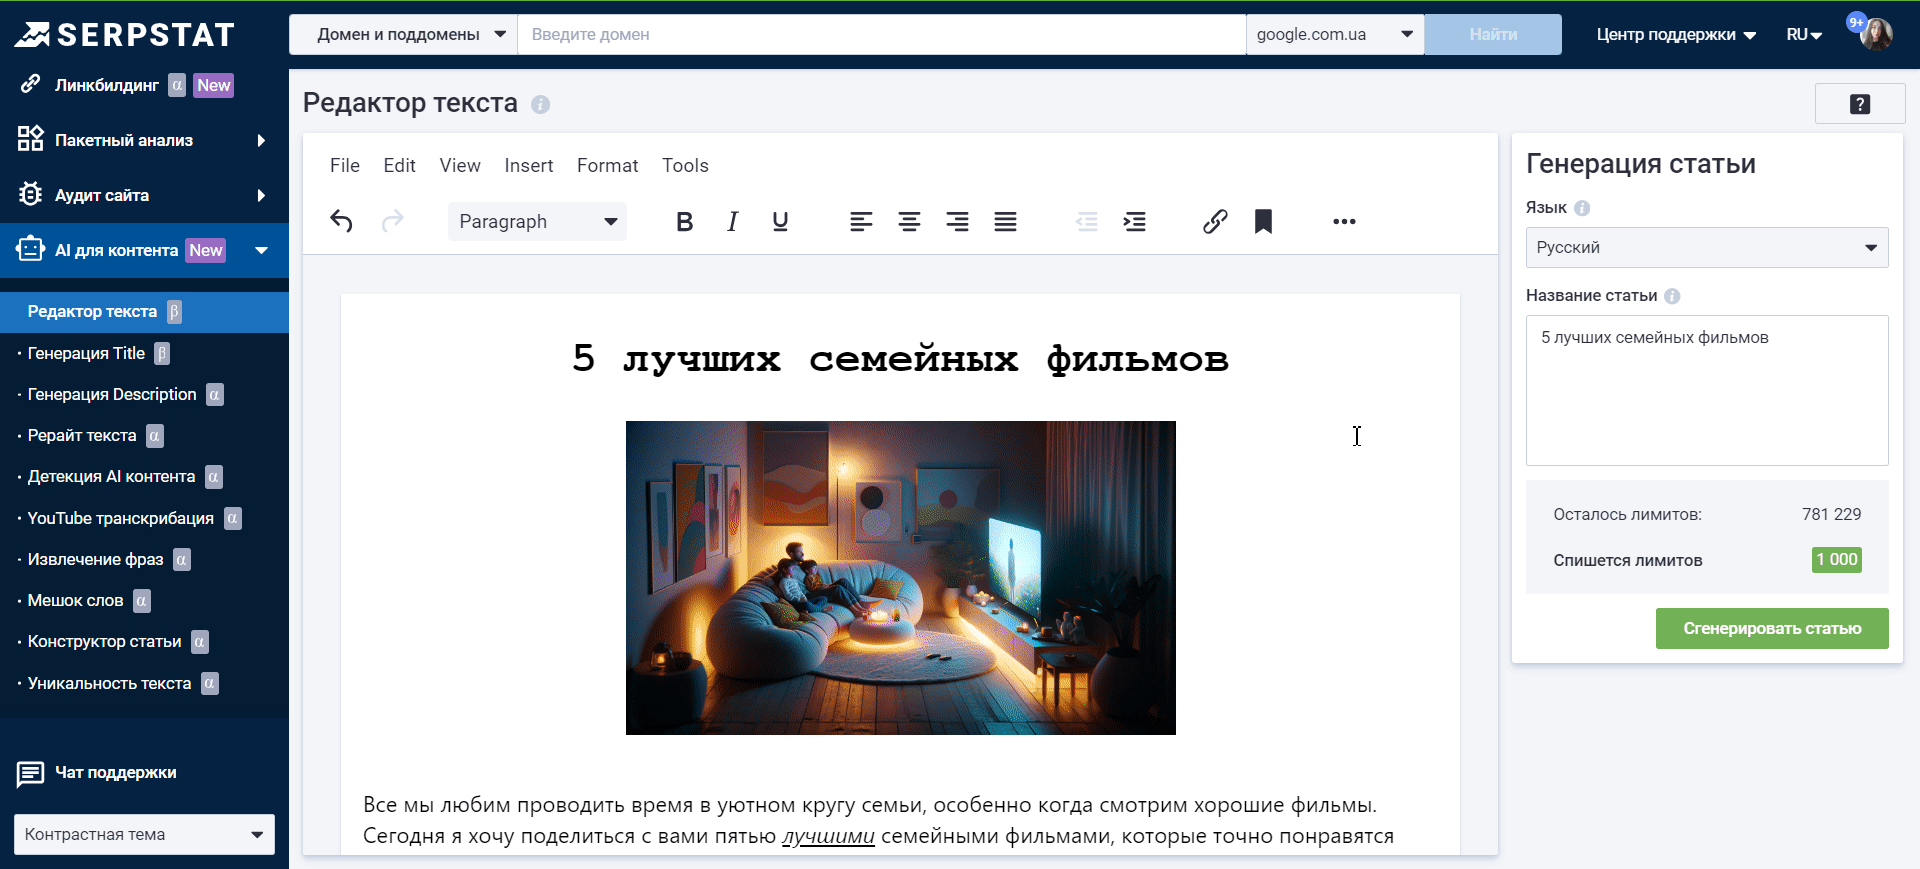1920x869 pixels.
Task: Open user profile avatar
Action: 1876,34
